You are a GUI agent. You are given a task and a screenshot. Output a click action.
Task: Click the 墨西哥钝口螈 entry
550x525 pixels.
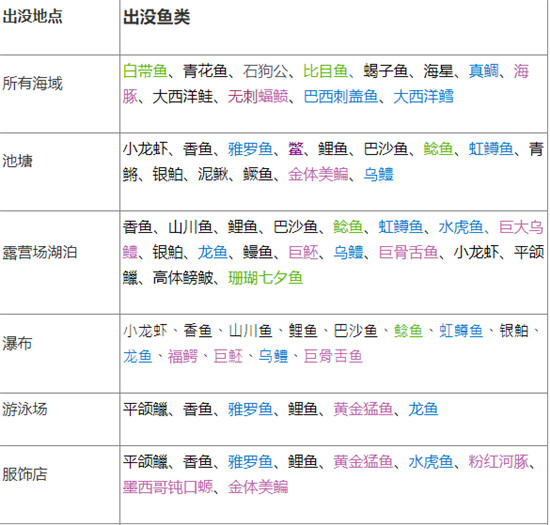[x=168, y=487]
